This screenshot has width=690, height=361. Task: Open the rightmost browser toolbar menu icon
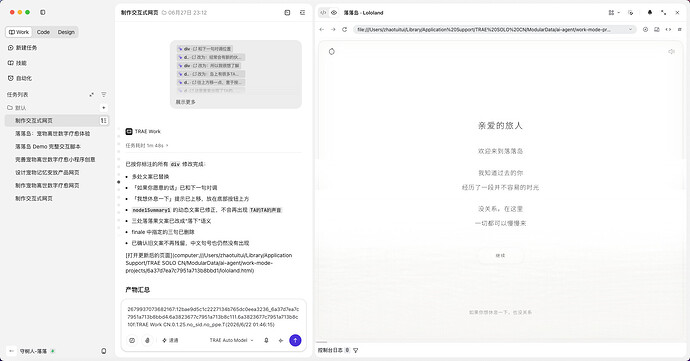point(679,29)
